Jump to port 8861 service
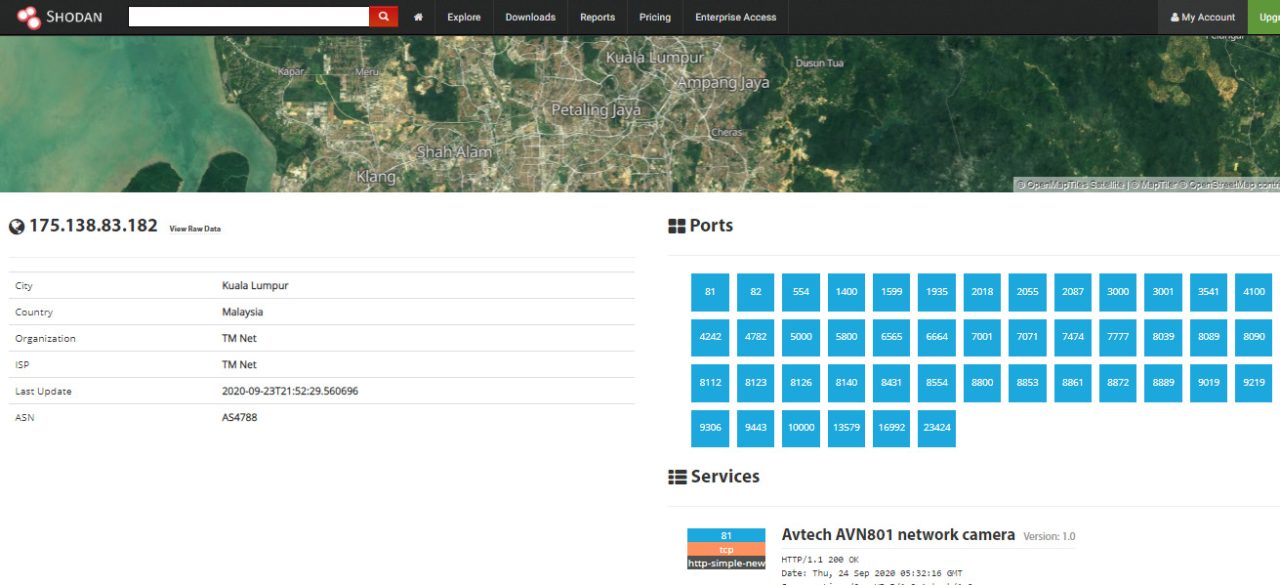 pyautogui.click(x=1073, y=383)
